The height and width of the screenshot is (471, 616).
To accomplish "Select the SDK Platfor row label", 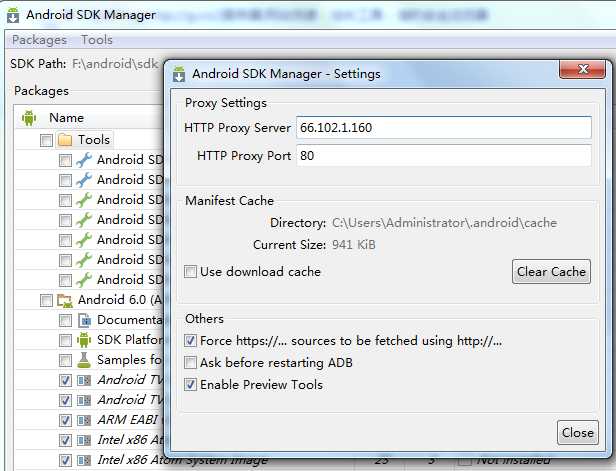I will (130, 340).
